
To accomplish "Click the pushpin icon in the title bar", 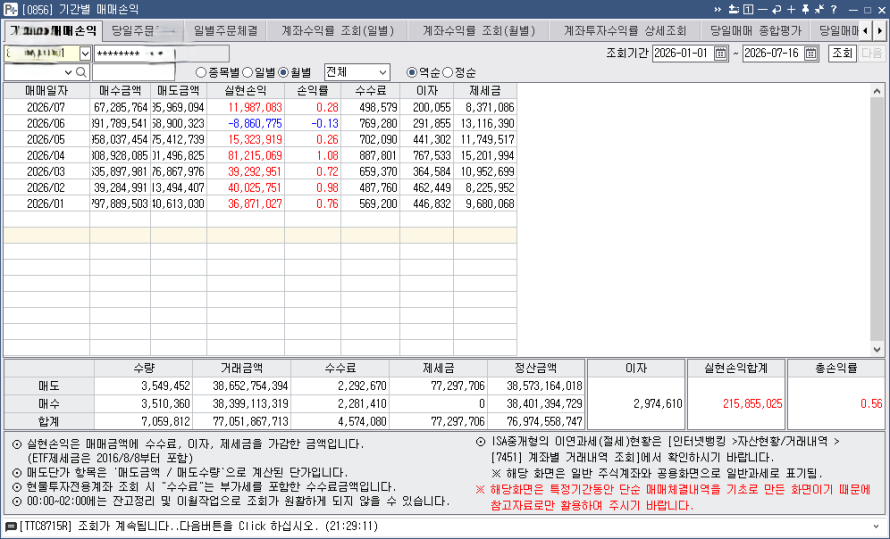I will (x=805, y=10).
